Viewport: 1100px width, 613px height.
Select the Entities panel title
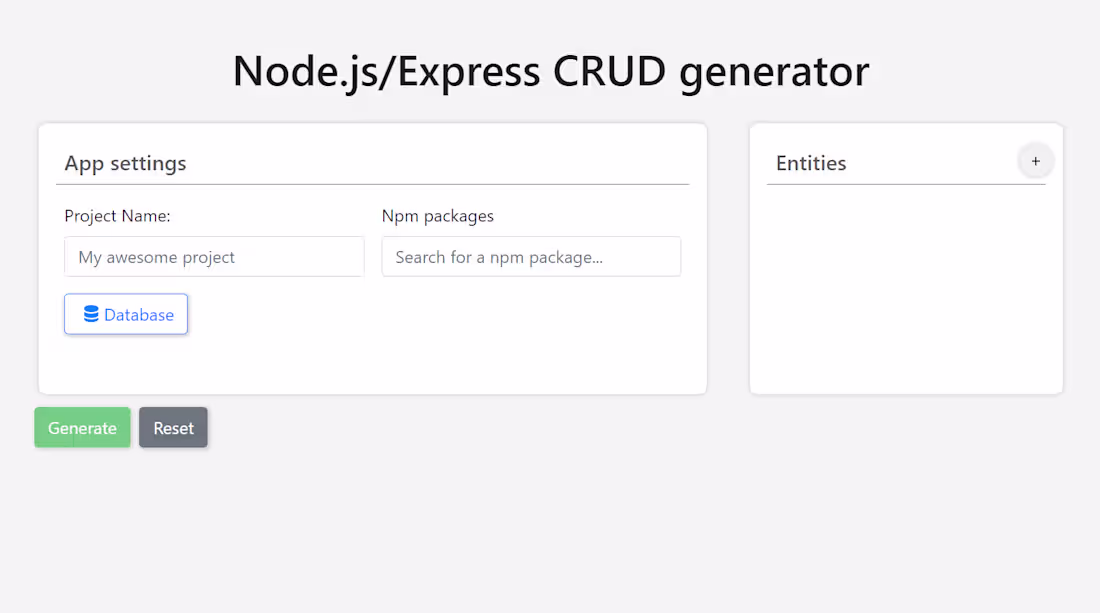click(x=811, y=163)
